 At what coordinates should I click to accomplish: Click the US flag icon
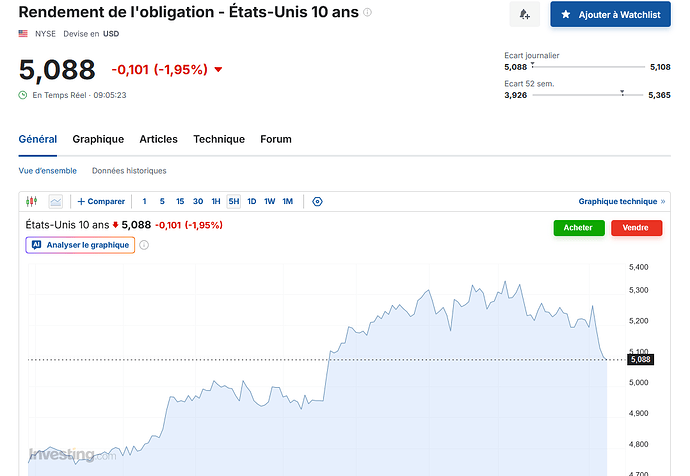(x=23, y=33)
